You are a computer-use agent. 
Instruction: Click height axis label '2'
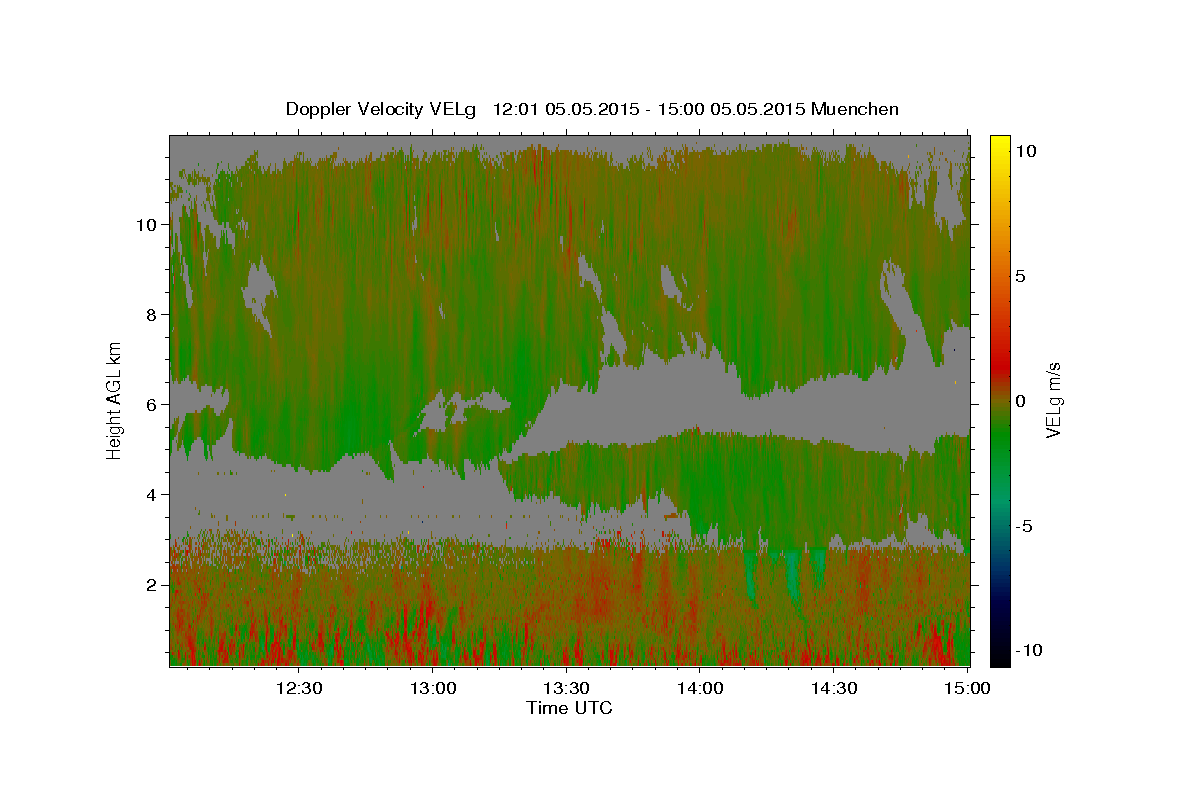coord(152,585)
